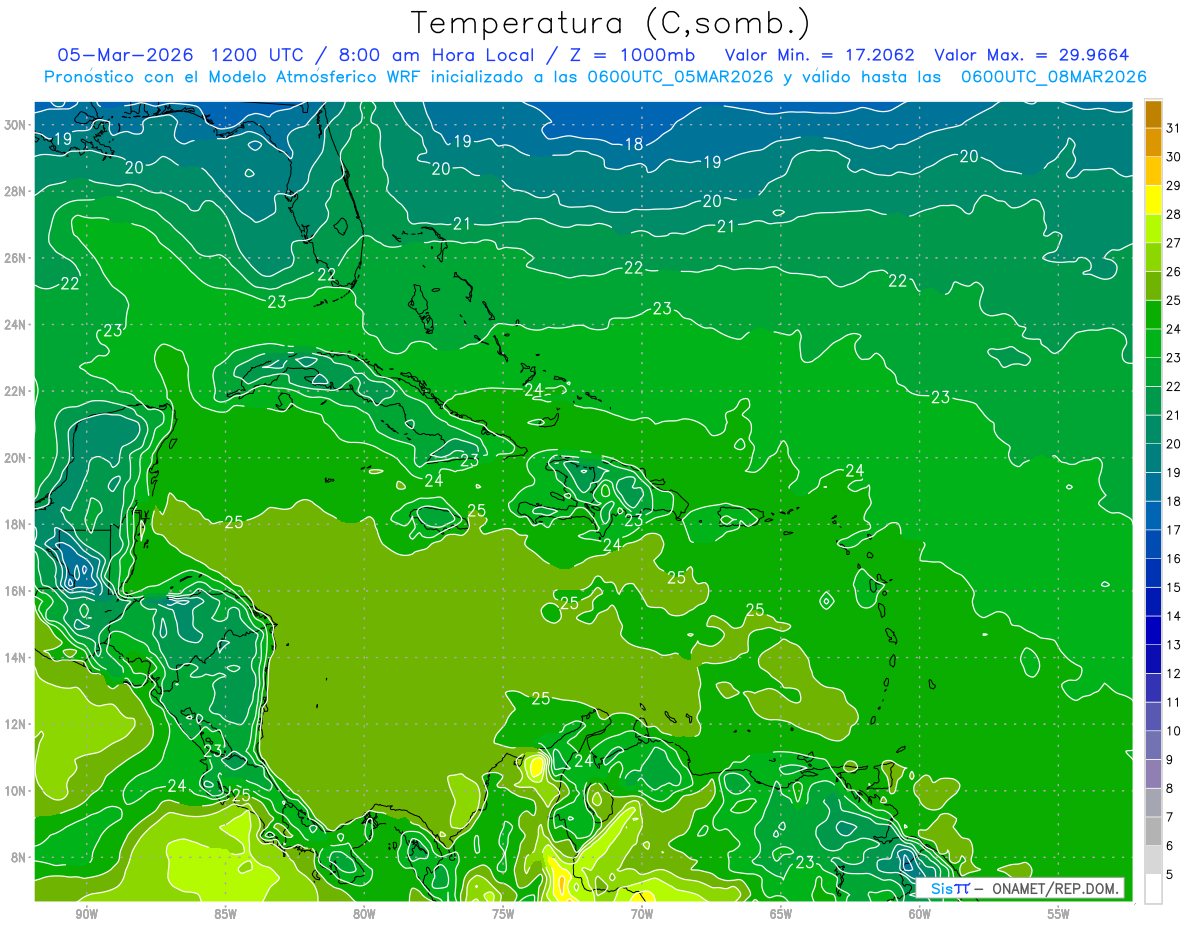Click the colorbar scale label "13"
The height and width of the screenshot is (927, 1200).
(1174, 645)
